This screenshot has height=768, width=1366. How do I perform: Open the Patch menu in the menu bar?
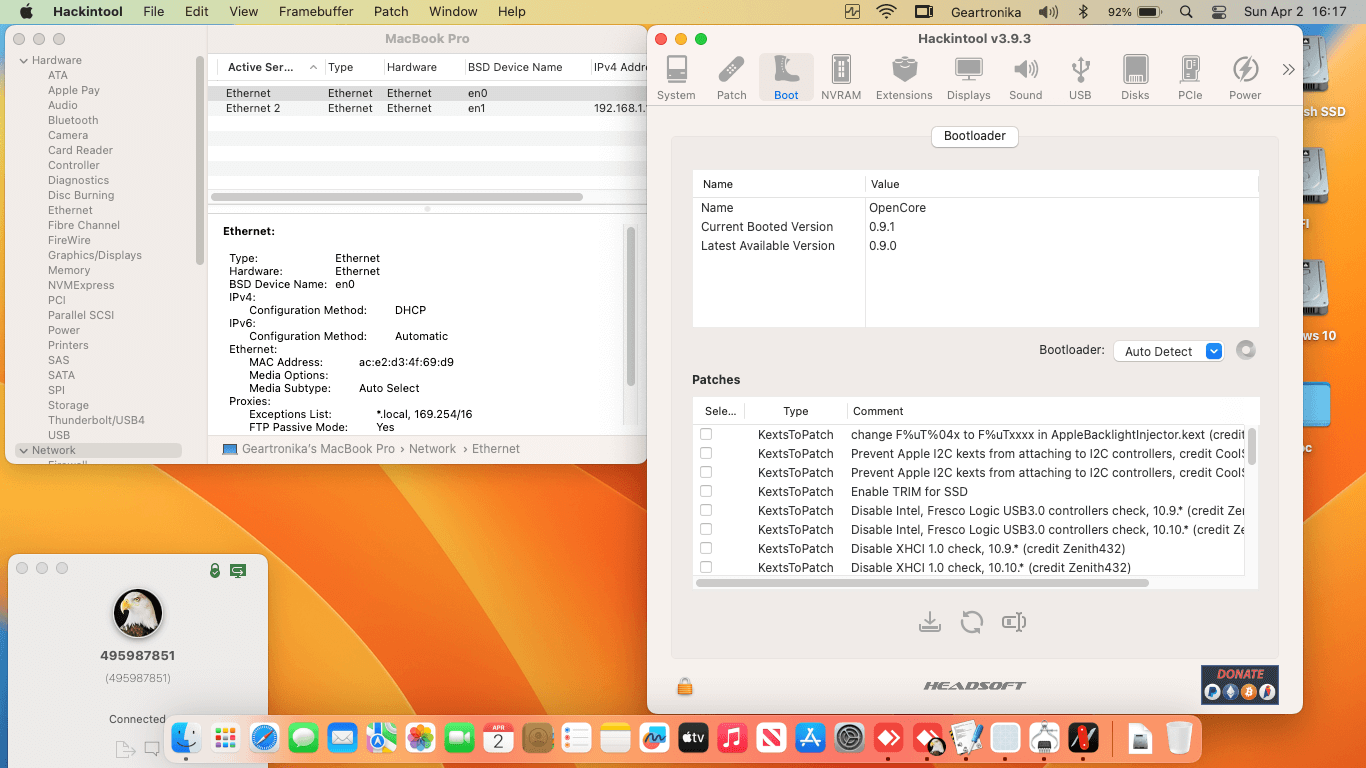(391, 12)
